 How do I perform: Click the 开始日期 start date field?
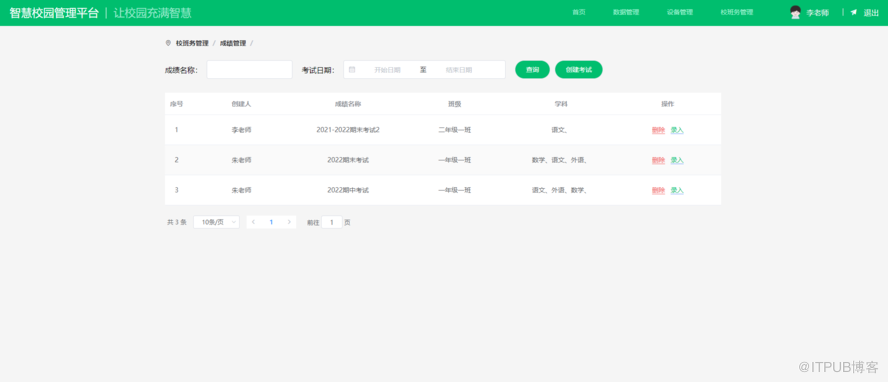coord(387,70)
